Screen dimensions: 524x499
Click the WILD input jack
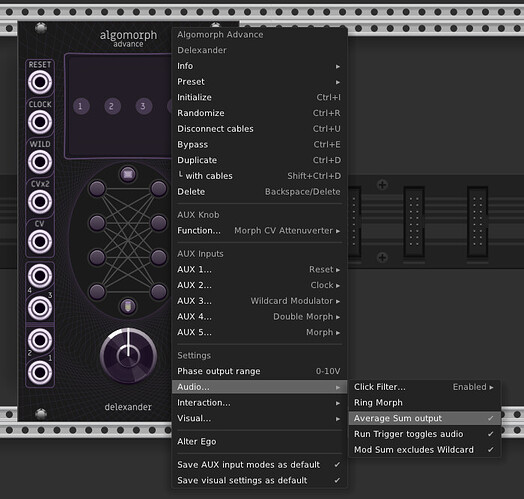click(40, 162)
